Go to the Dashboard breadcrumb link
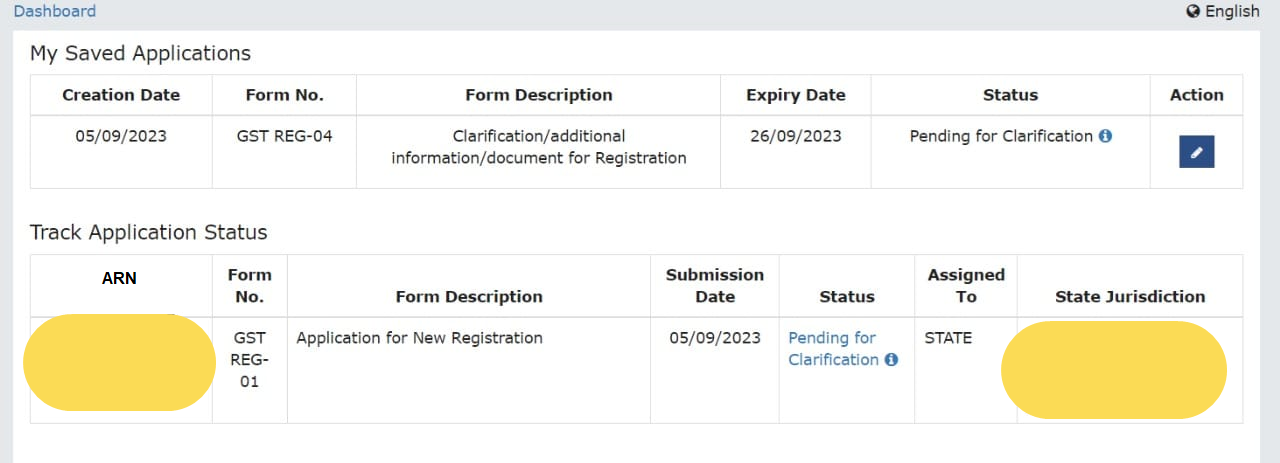Screen dimensions: 1280x463 pyautogui.click(x=55, y=11)
